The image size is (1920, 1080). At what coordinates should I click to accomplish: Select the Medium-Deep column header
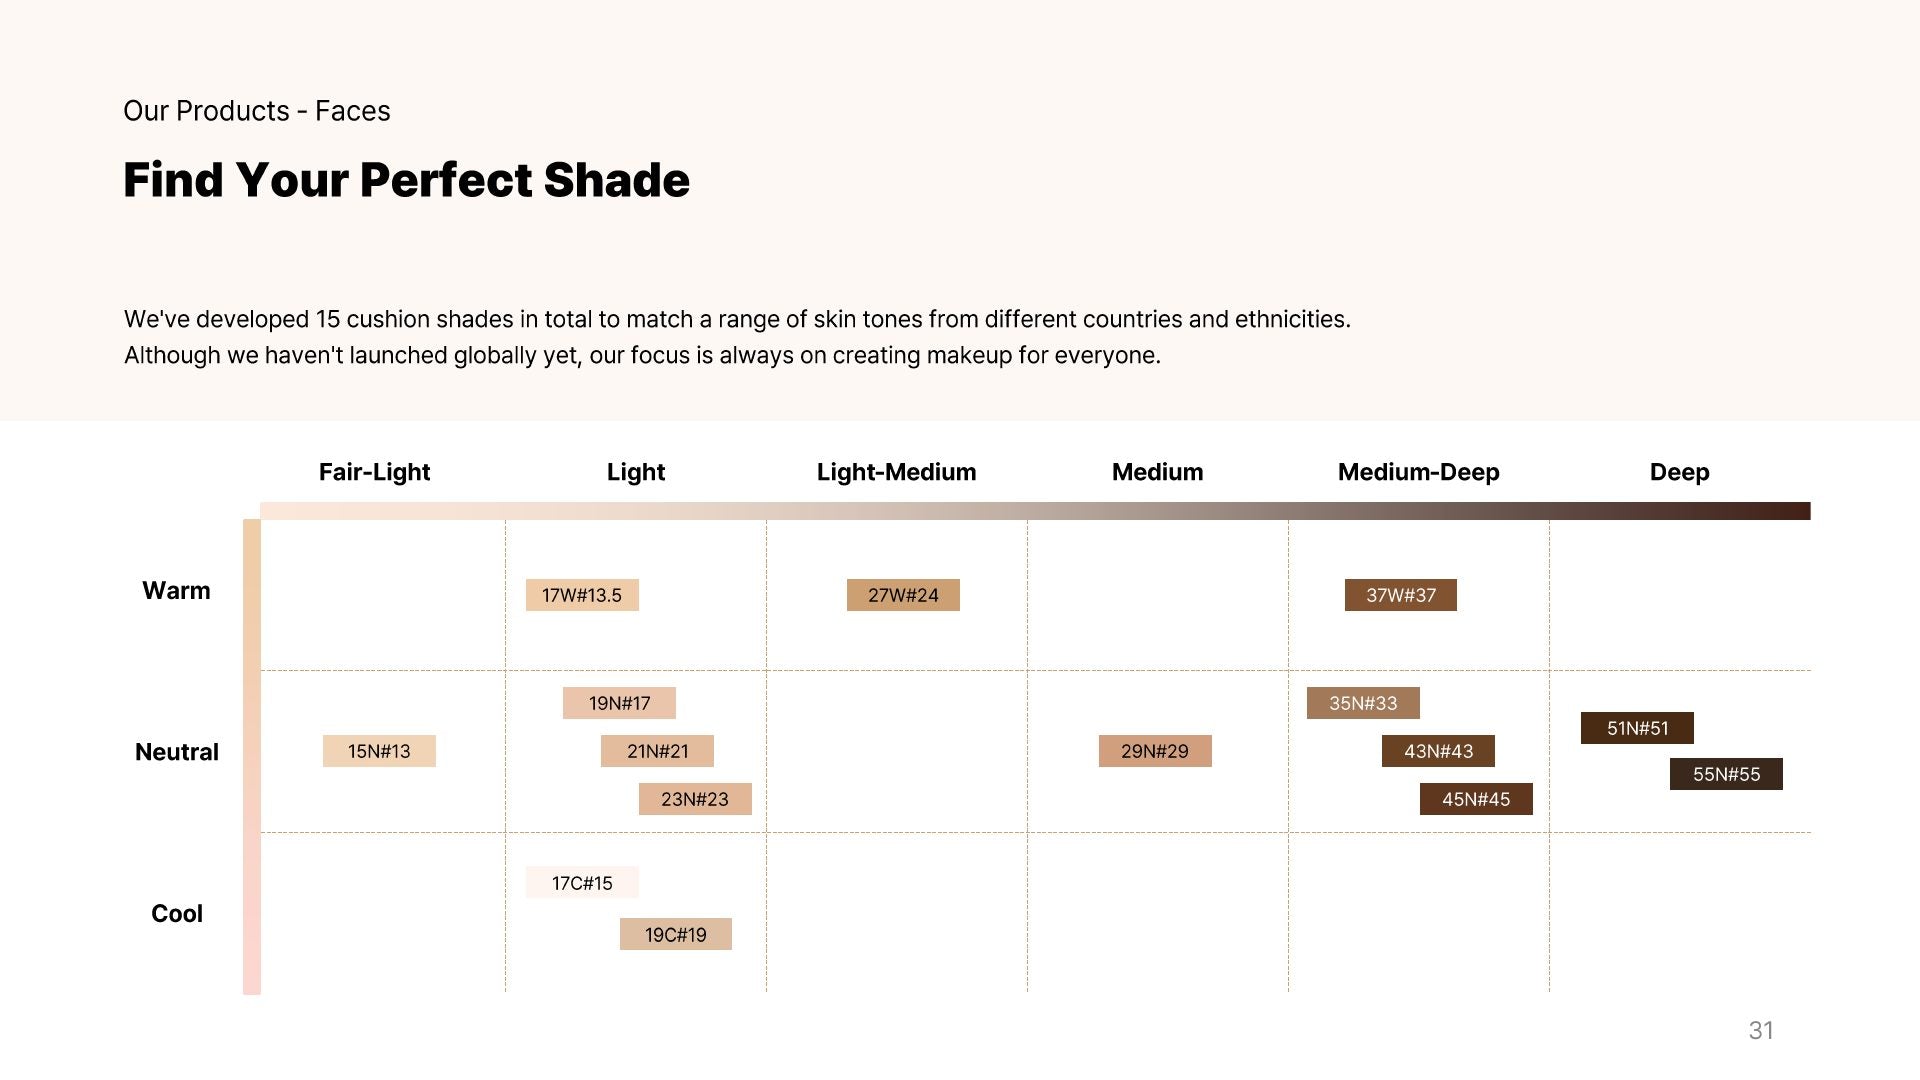tap(1418, 472)
